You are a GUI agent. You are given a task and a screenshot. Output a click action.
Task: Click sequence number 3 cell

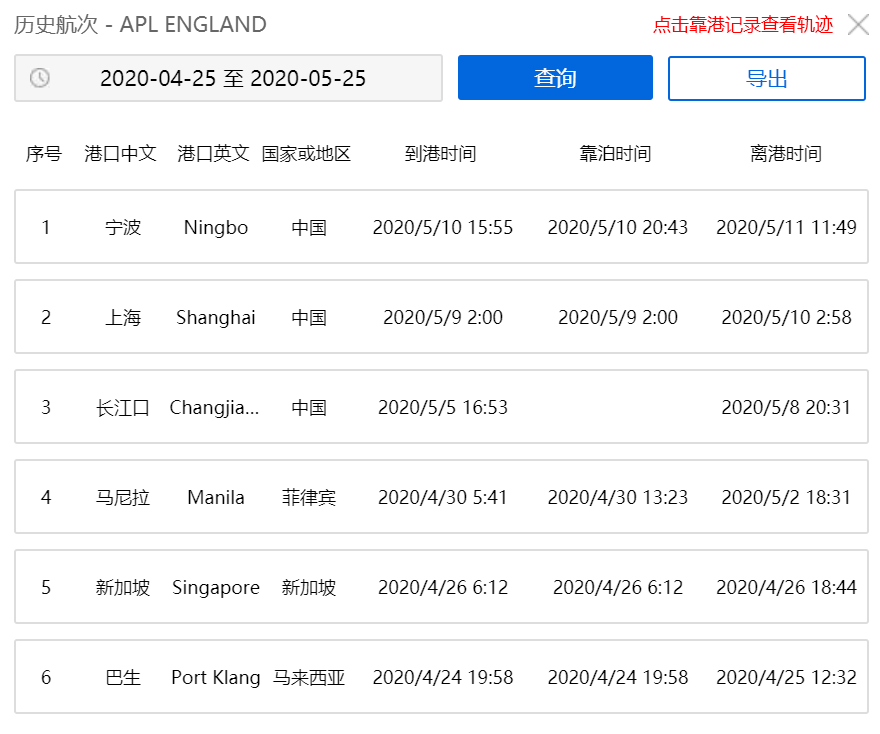(46, 407)
